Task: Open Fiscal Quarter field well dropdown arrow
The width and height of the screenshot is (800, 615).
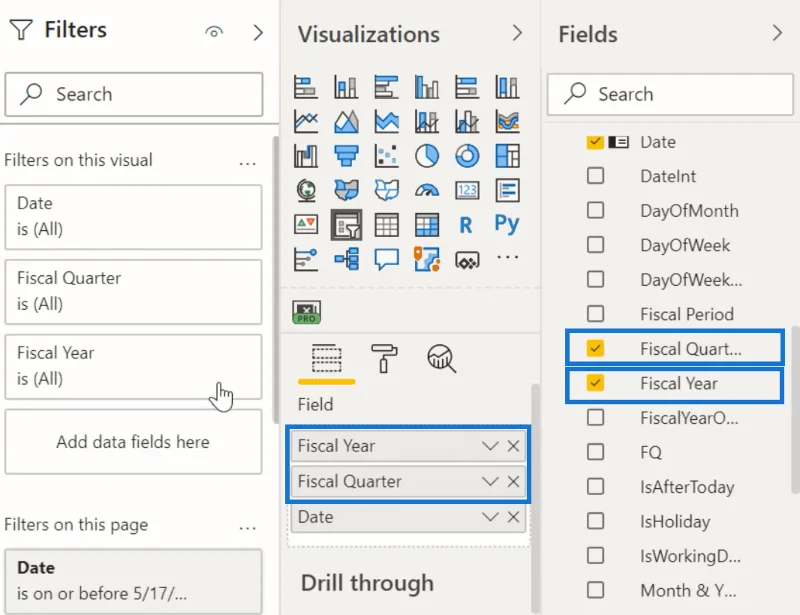Action: 490,481
